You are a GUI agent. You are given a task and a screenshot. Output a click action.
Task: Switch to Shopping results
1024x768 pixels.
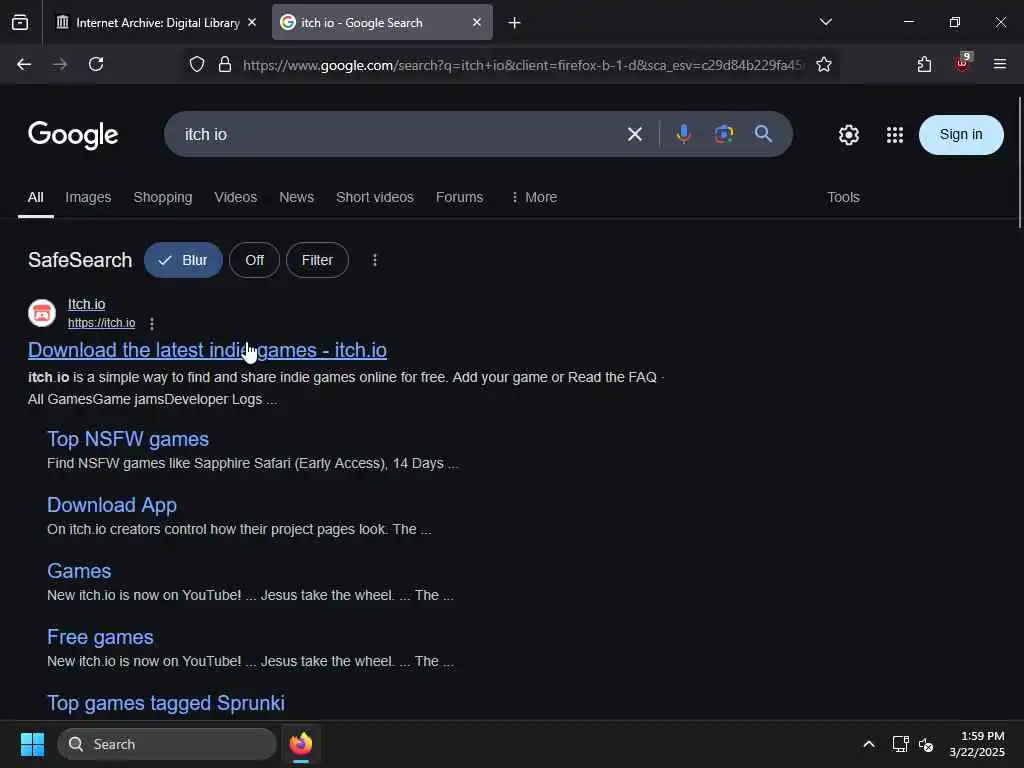(x=163, y=197)
